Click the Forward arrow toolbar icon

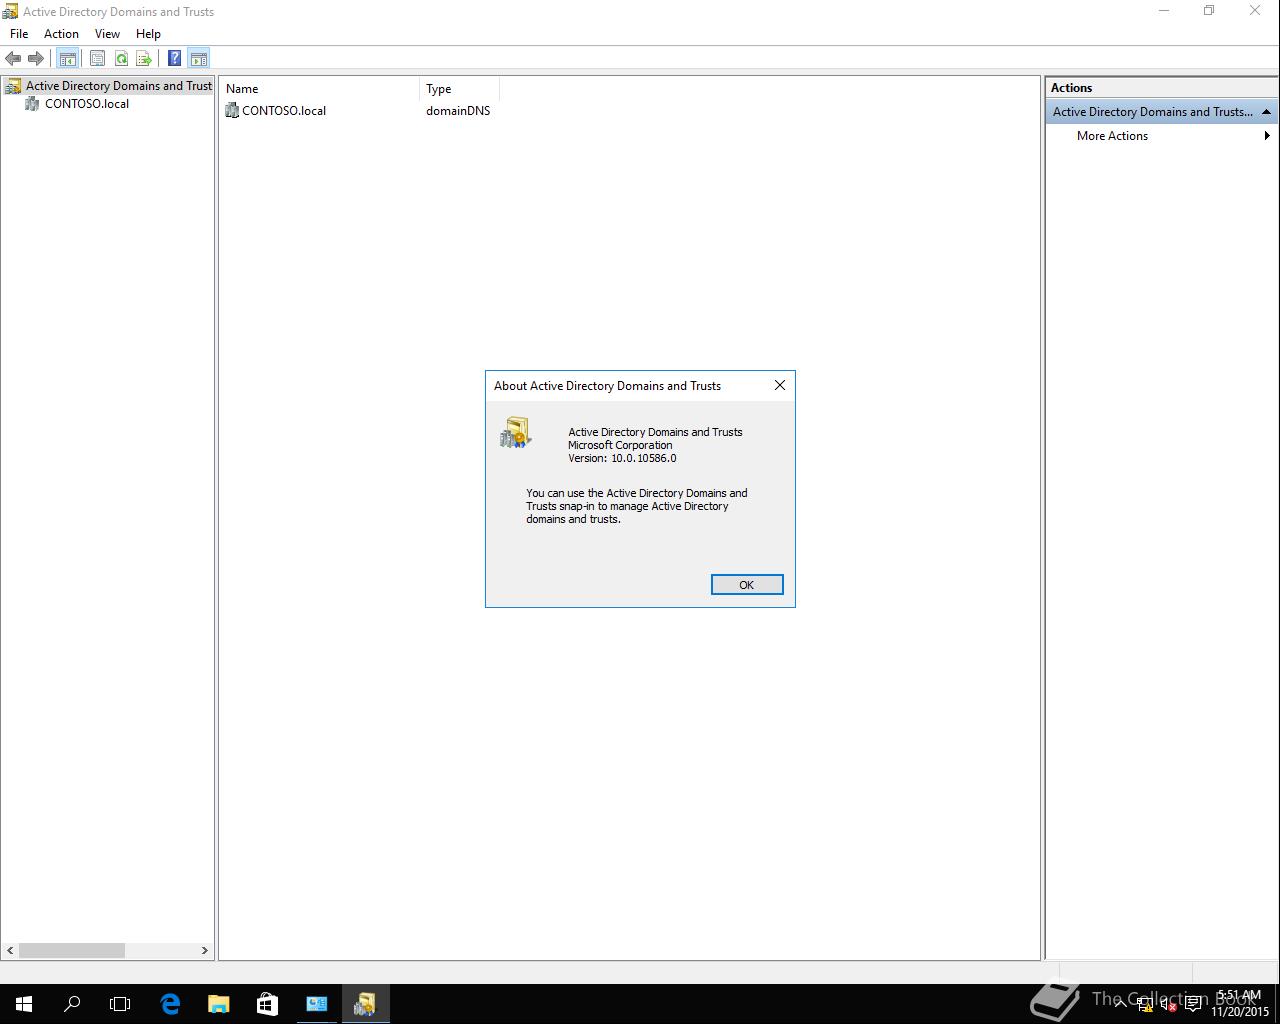36,58
